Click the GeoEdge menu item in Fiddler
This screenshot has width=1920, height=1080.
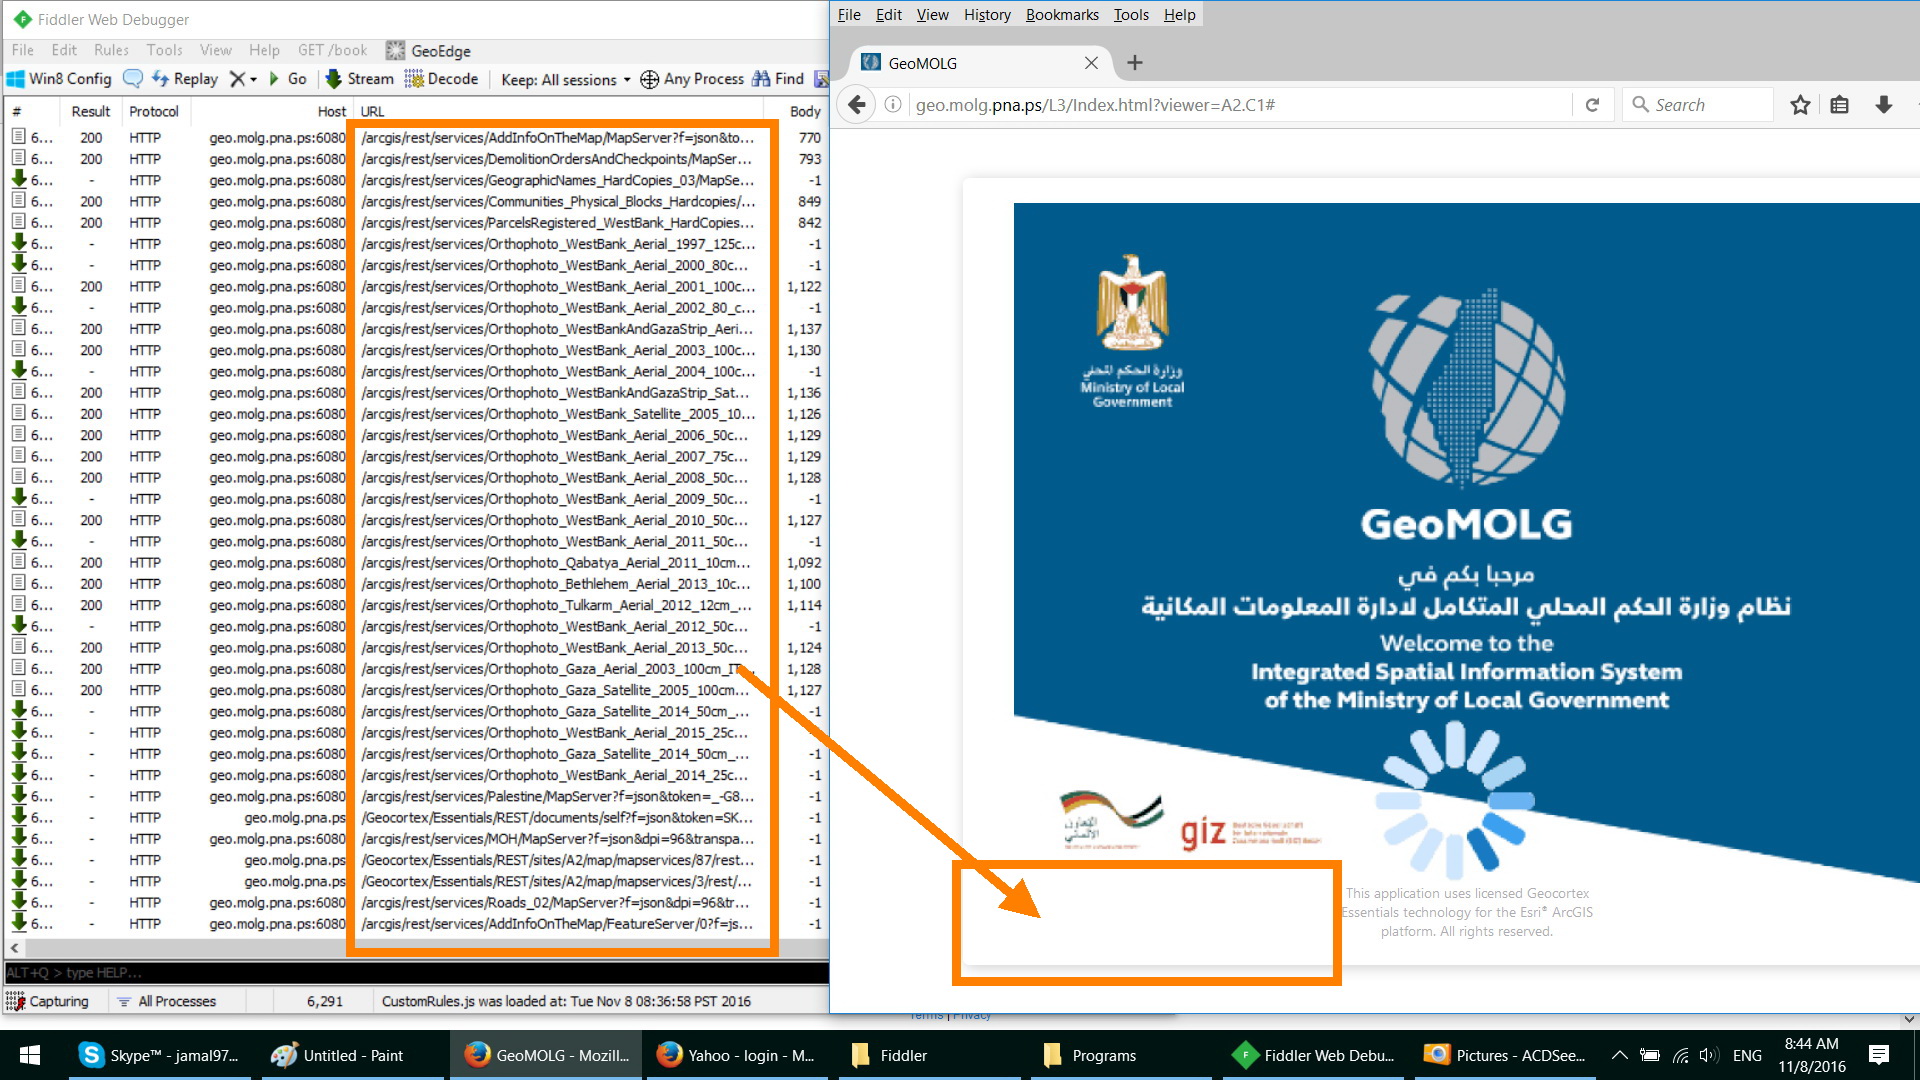[x=429, y=51]
